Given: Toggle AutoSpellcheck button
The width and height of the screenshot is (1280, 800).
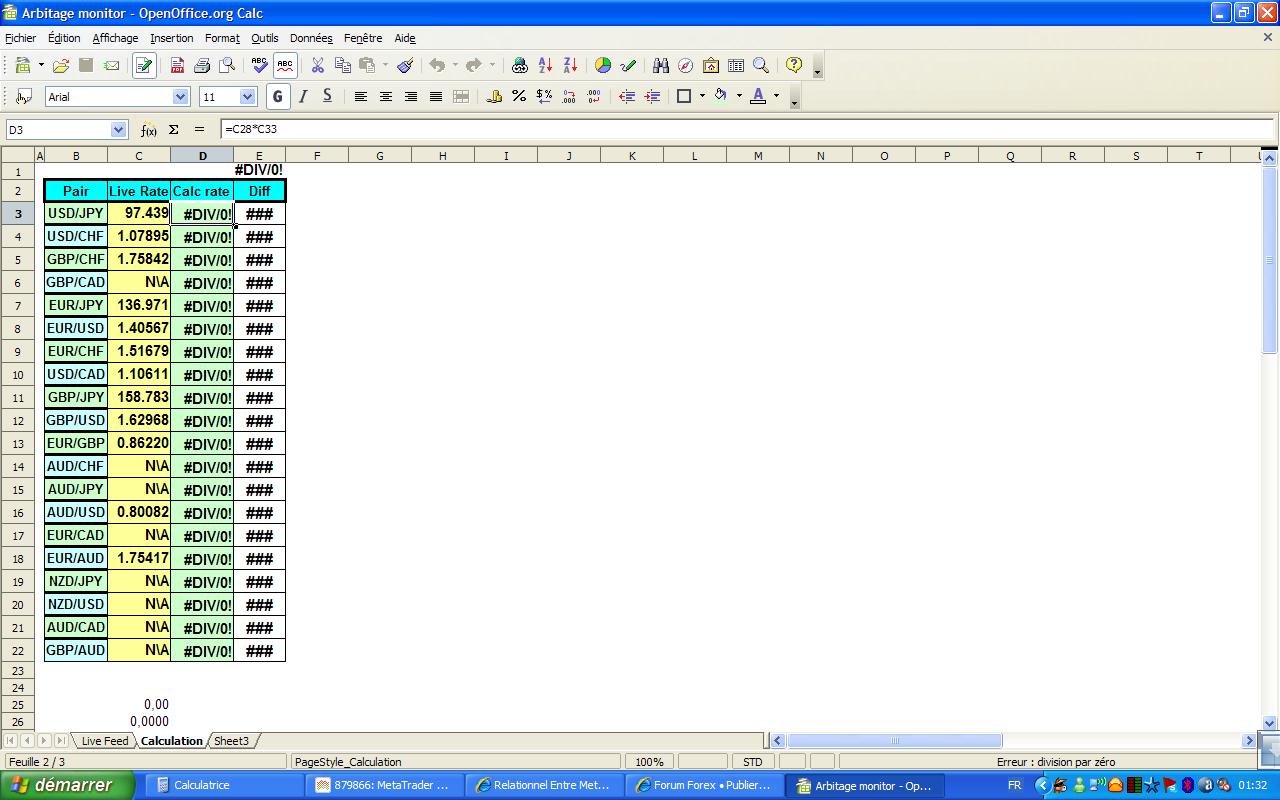Looking at the screenshot, I should click(285, 66).
